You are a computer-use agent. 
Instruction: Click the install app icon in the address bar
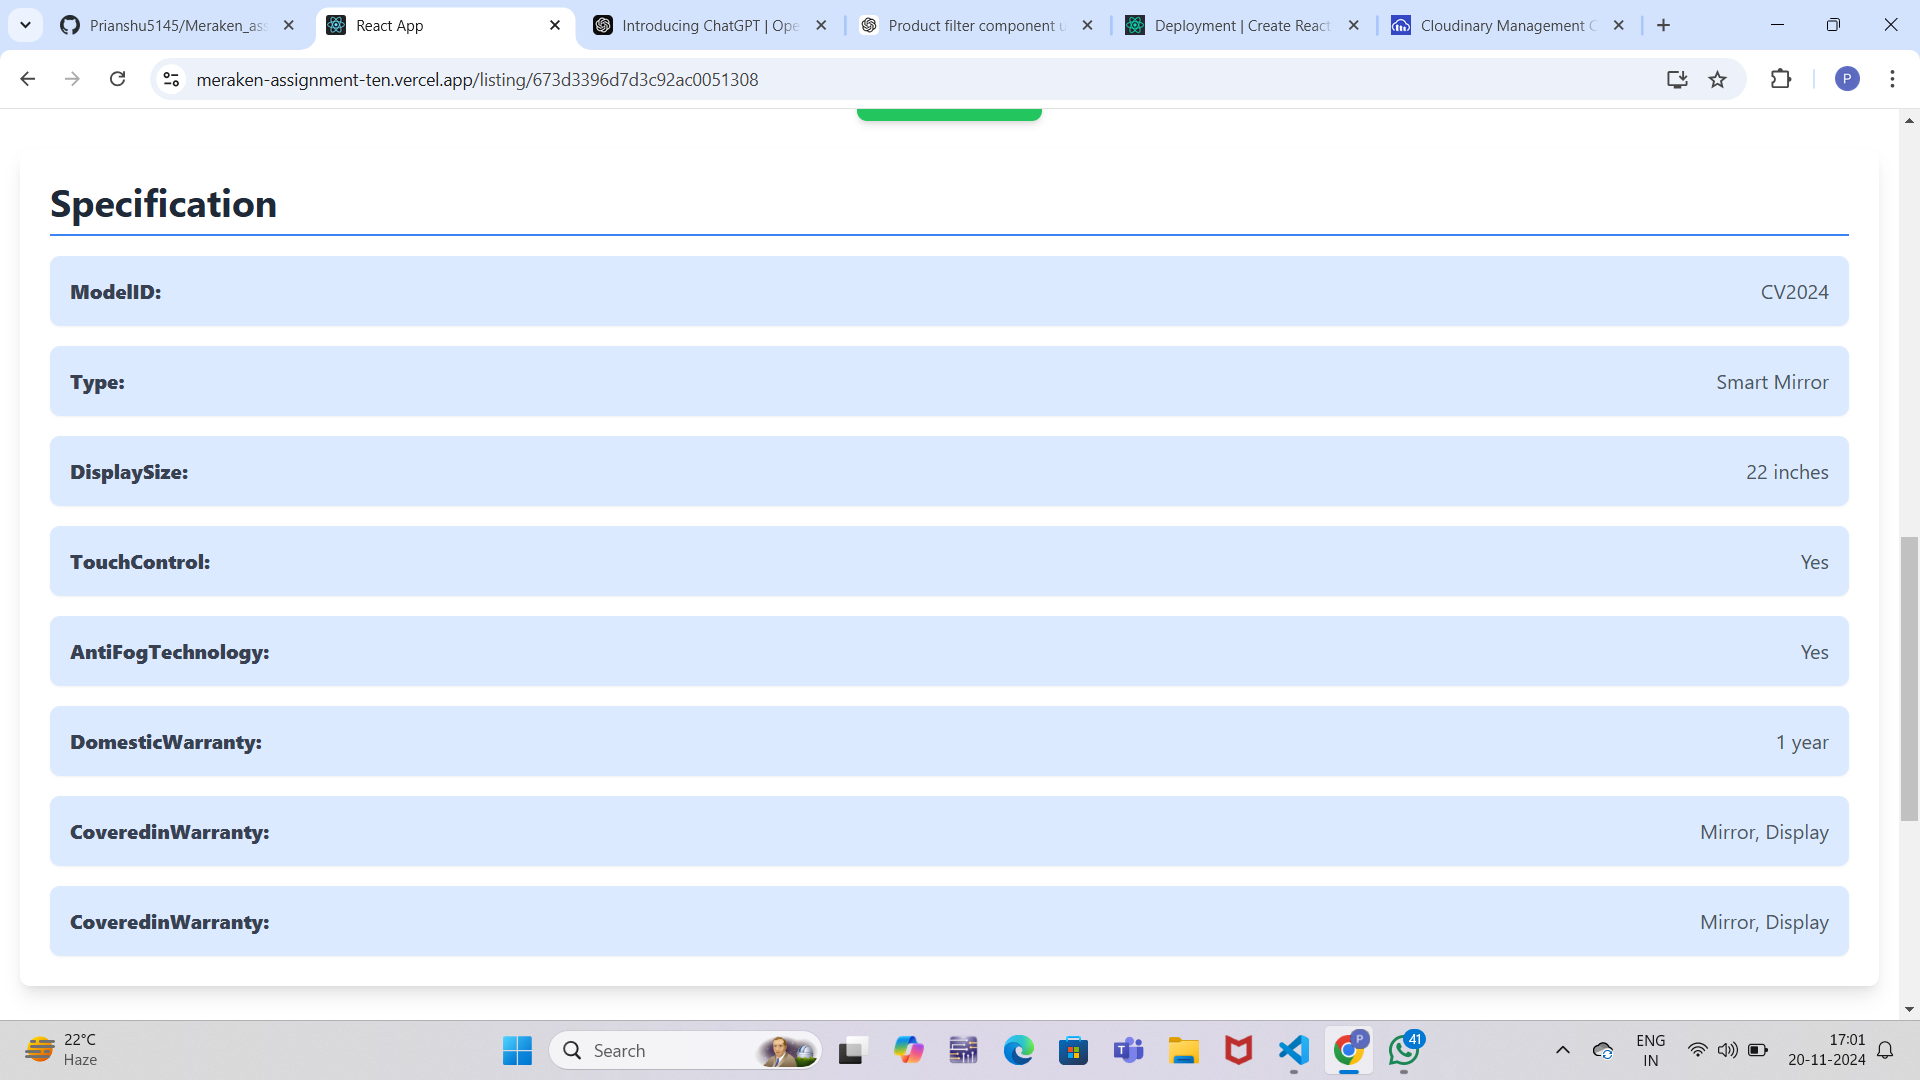pos(1677,79)
